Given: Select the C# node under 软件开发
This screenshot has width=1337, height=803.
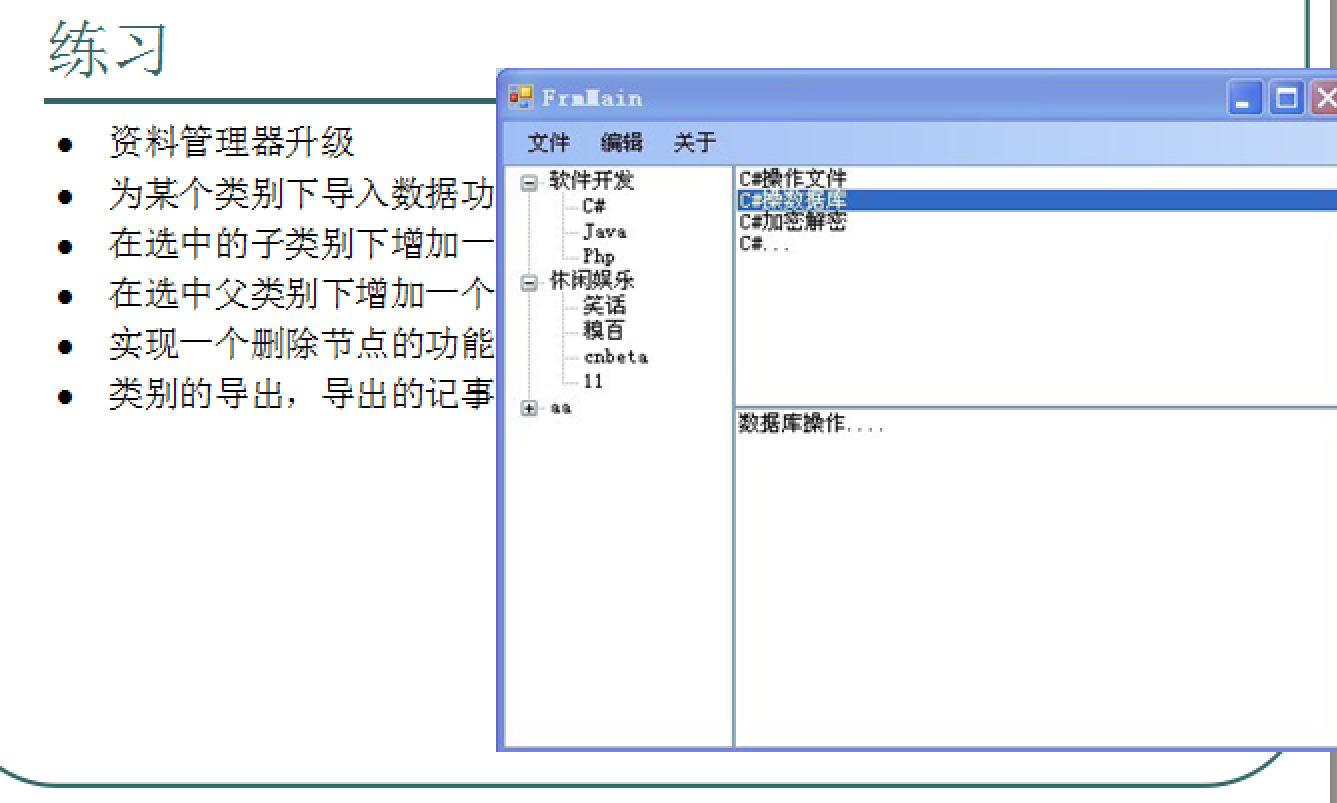Looking at the screenshot, I should click(594, 206).
